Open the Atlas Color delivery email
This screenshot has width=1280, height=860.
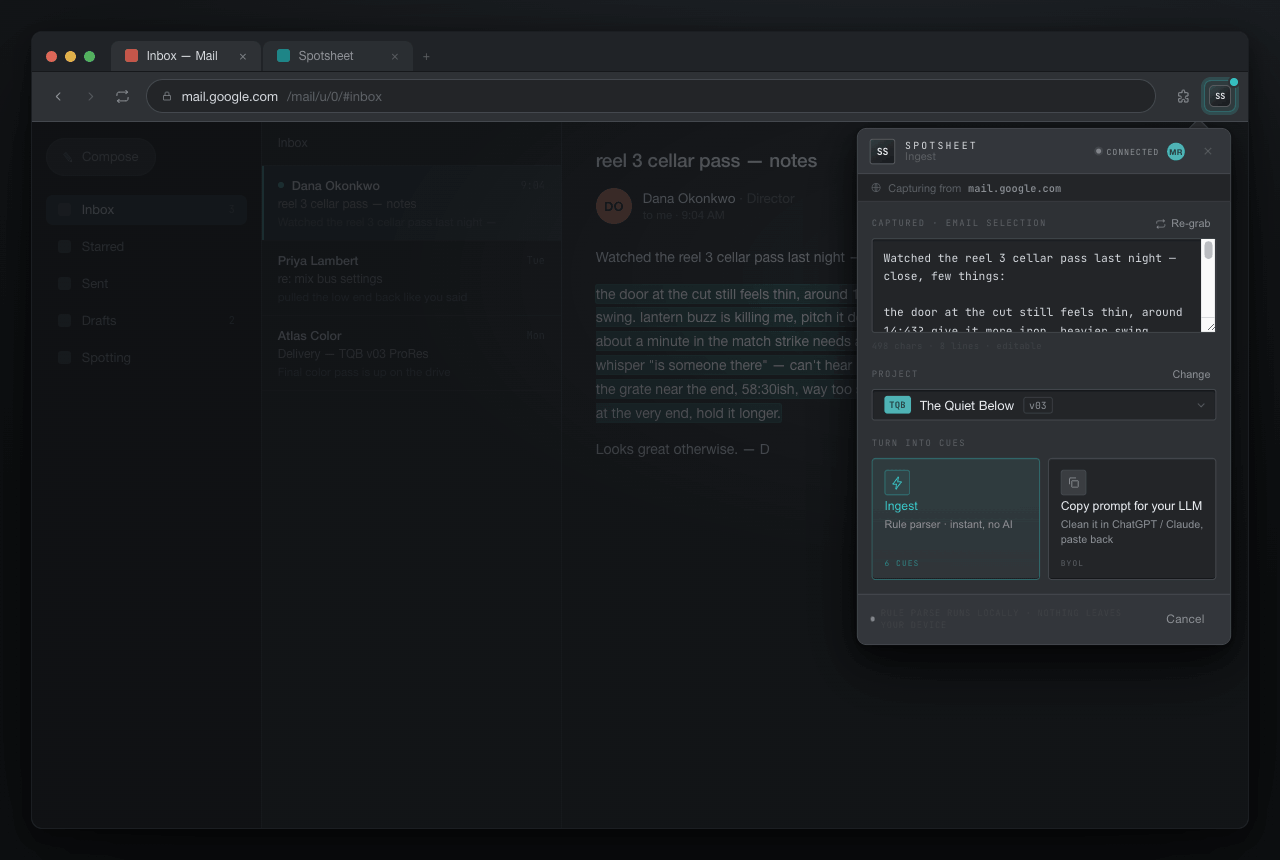[411, 353]
